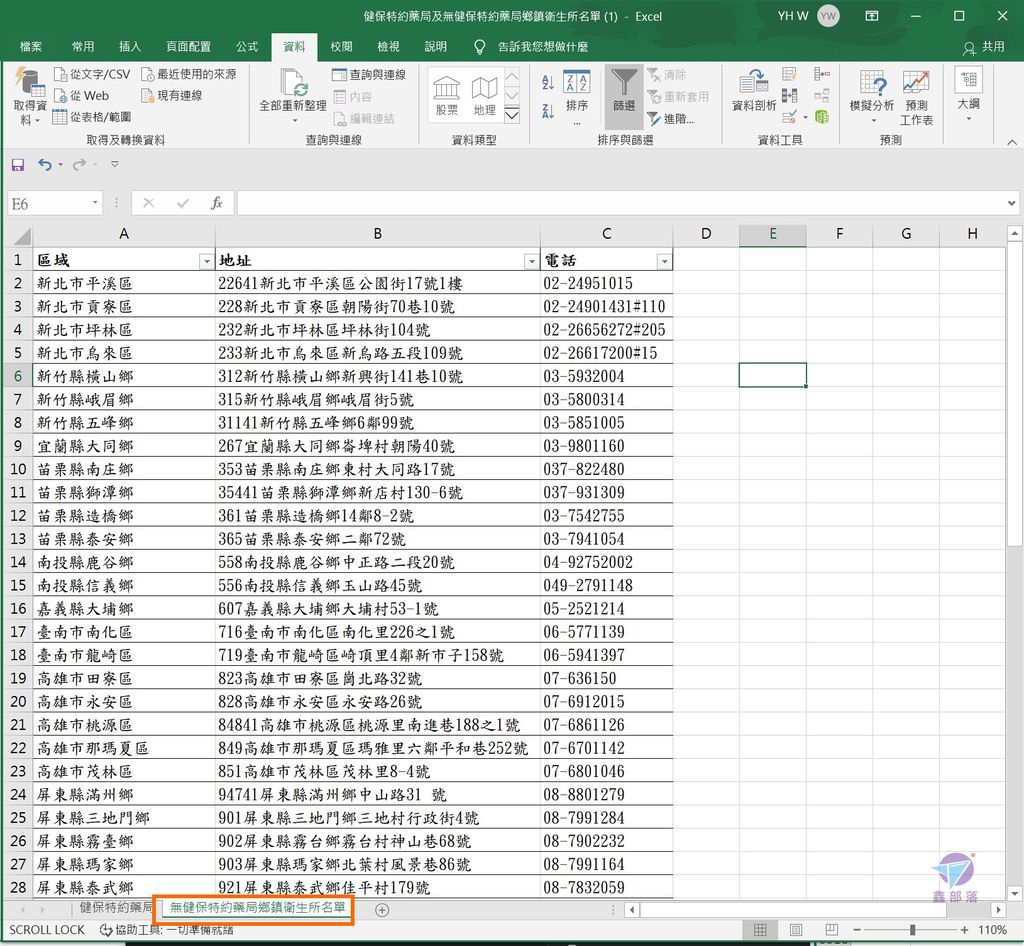The image size is (1024, 946).
Task: Click the 110% zoom level
Action: click(993, 930)
